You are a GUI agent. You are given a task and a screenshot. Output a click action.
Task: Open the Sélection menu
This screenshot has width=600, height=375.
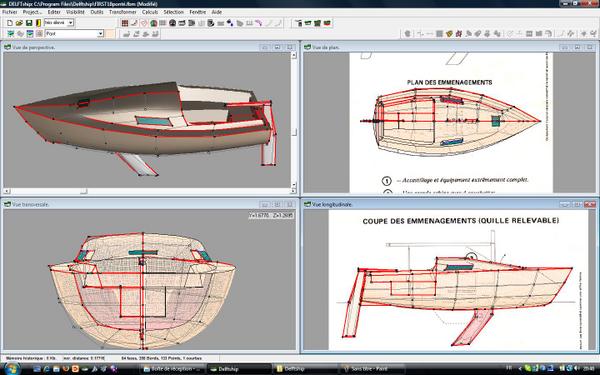(x=174, y=12)
